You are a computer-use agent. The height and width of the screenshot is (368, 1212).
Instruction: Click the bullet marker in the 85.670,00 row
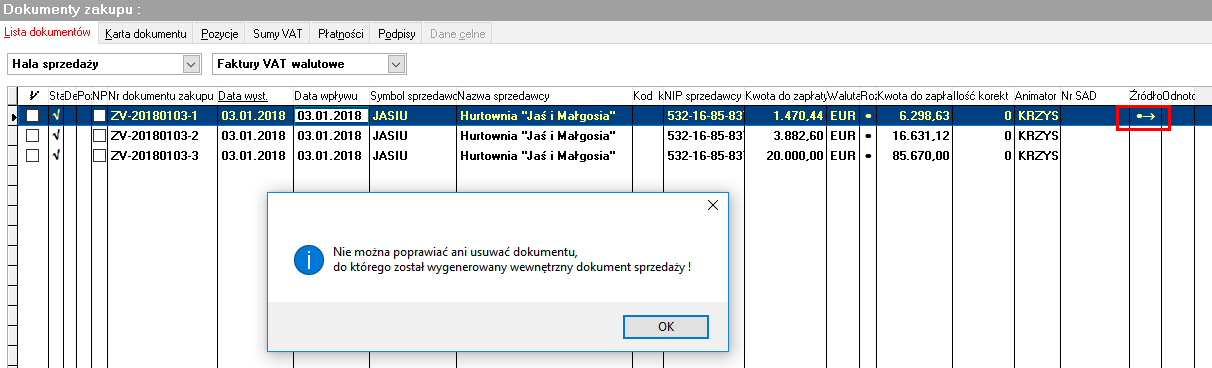point(867,156)
